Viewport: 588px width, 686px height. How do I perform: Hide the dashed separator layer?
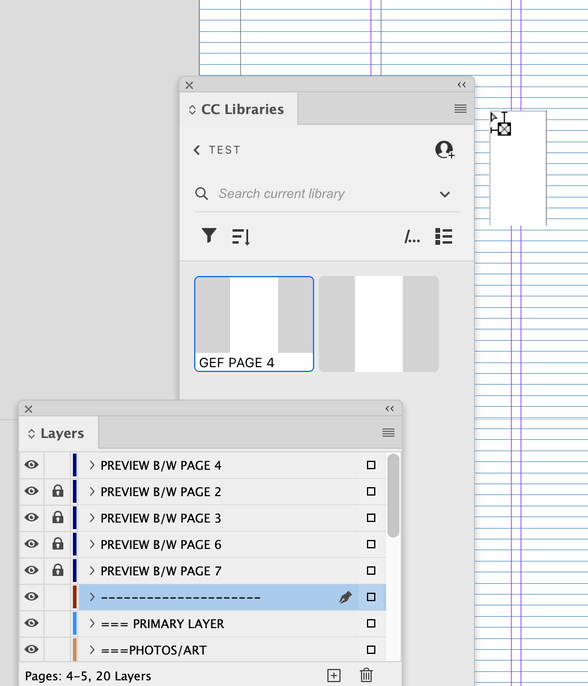point(32,596)
